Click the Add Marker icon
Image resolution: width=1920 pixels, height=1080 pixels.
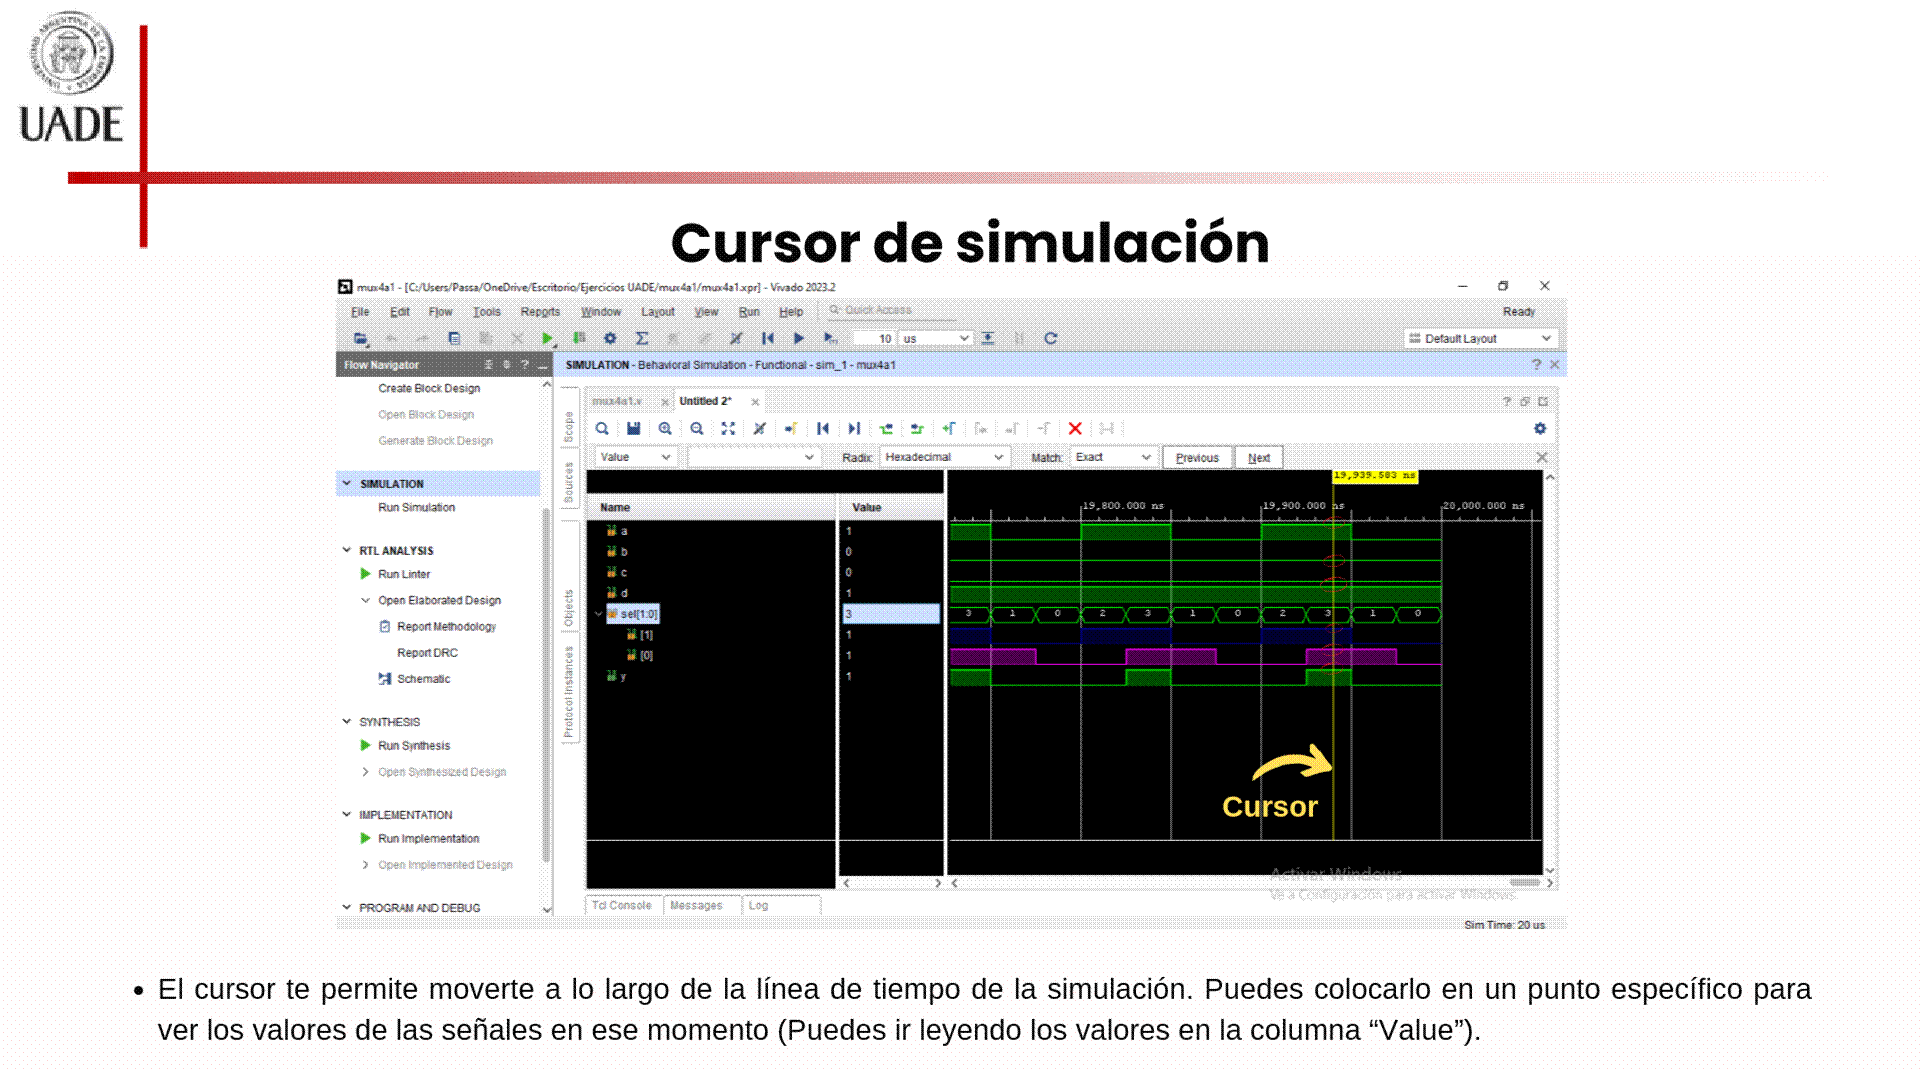click(948, 429)
